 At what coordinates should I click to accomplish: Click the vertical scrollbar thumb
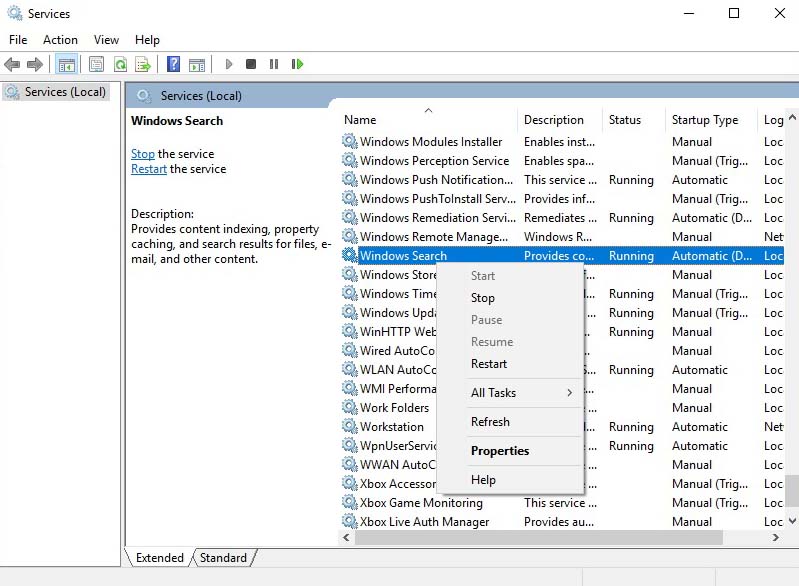[792, 490]
